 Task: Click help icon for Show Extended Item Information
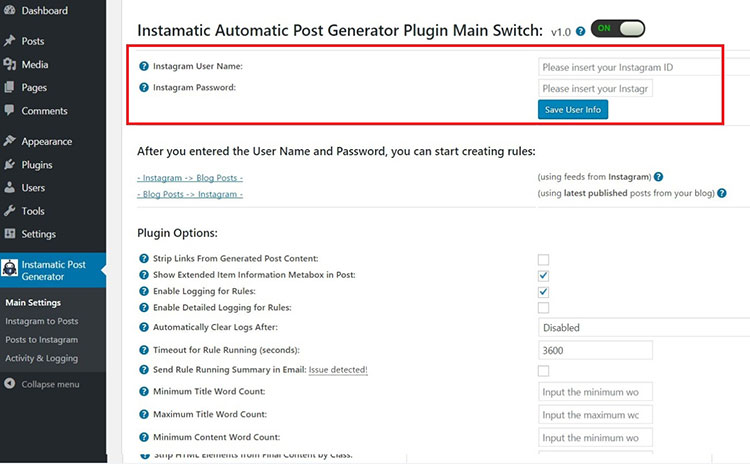click(143, 275)
